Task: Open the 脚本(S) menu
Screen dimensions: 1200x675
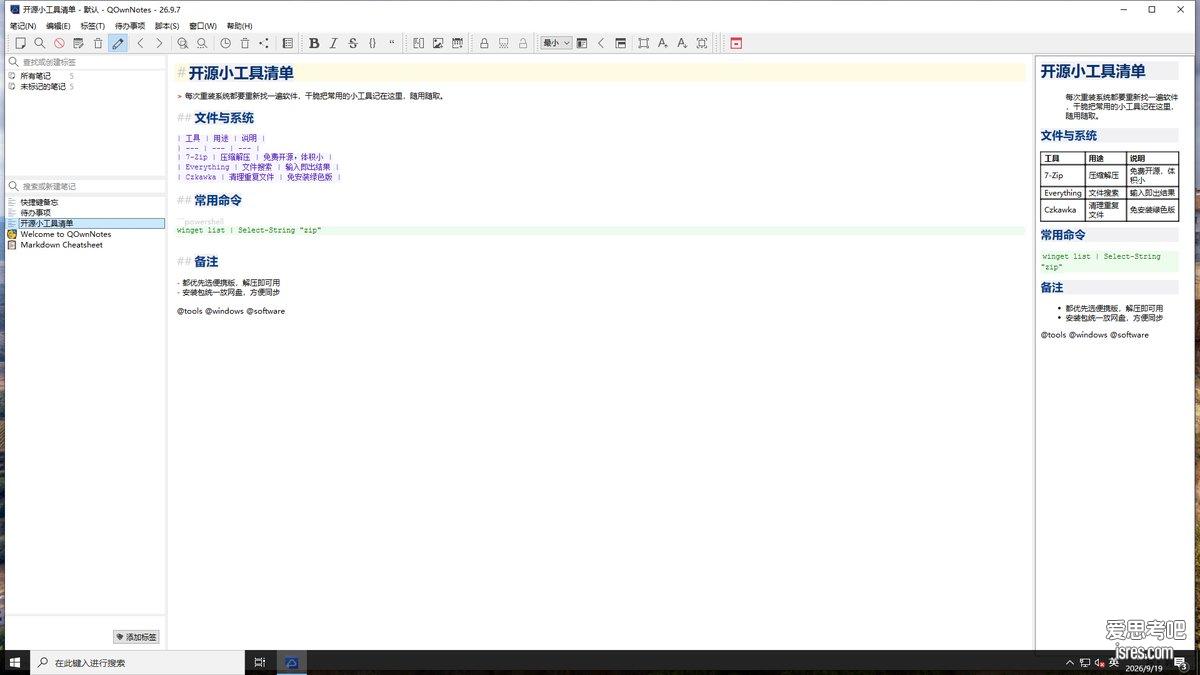Action: 167,26
